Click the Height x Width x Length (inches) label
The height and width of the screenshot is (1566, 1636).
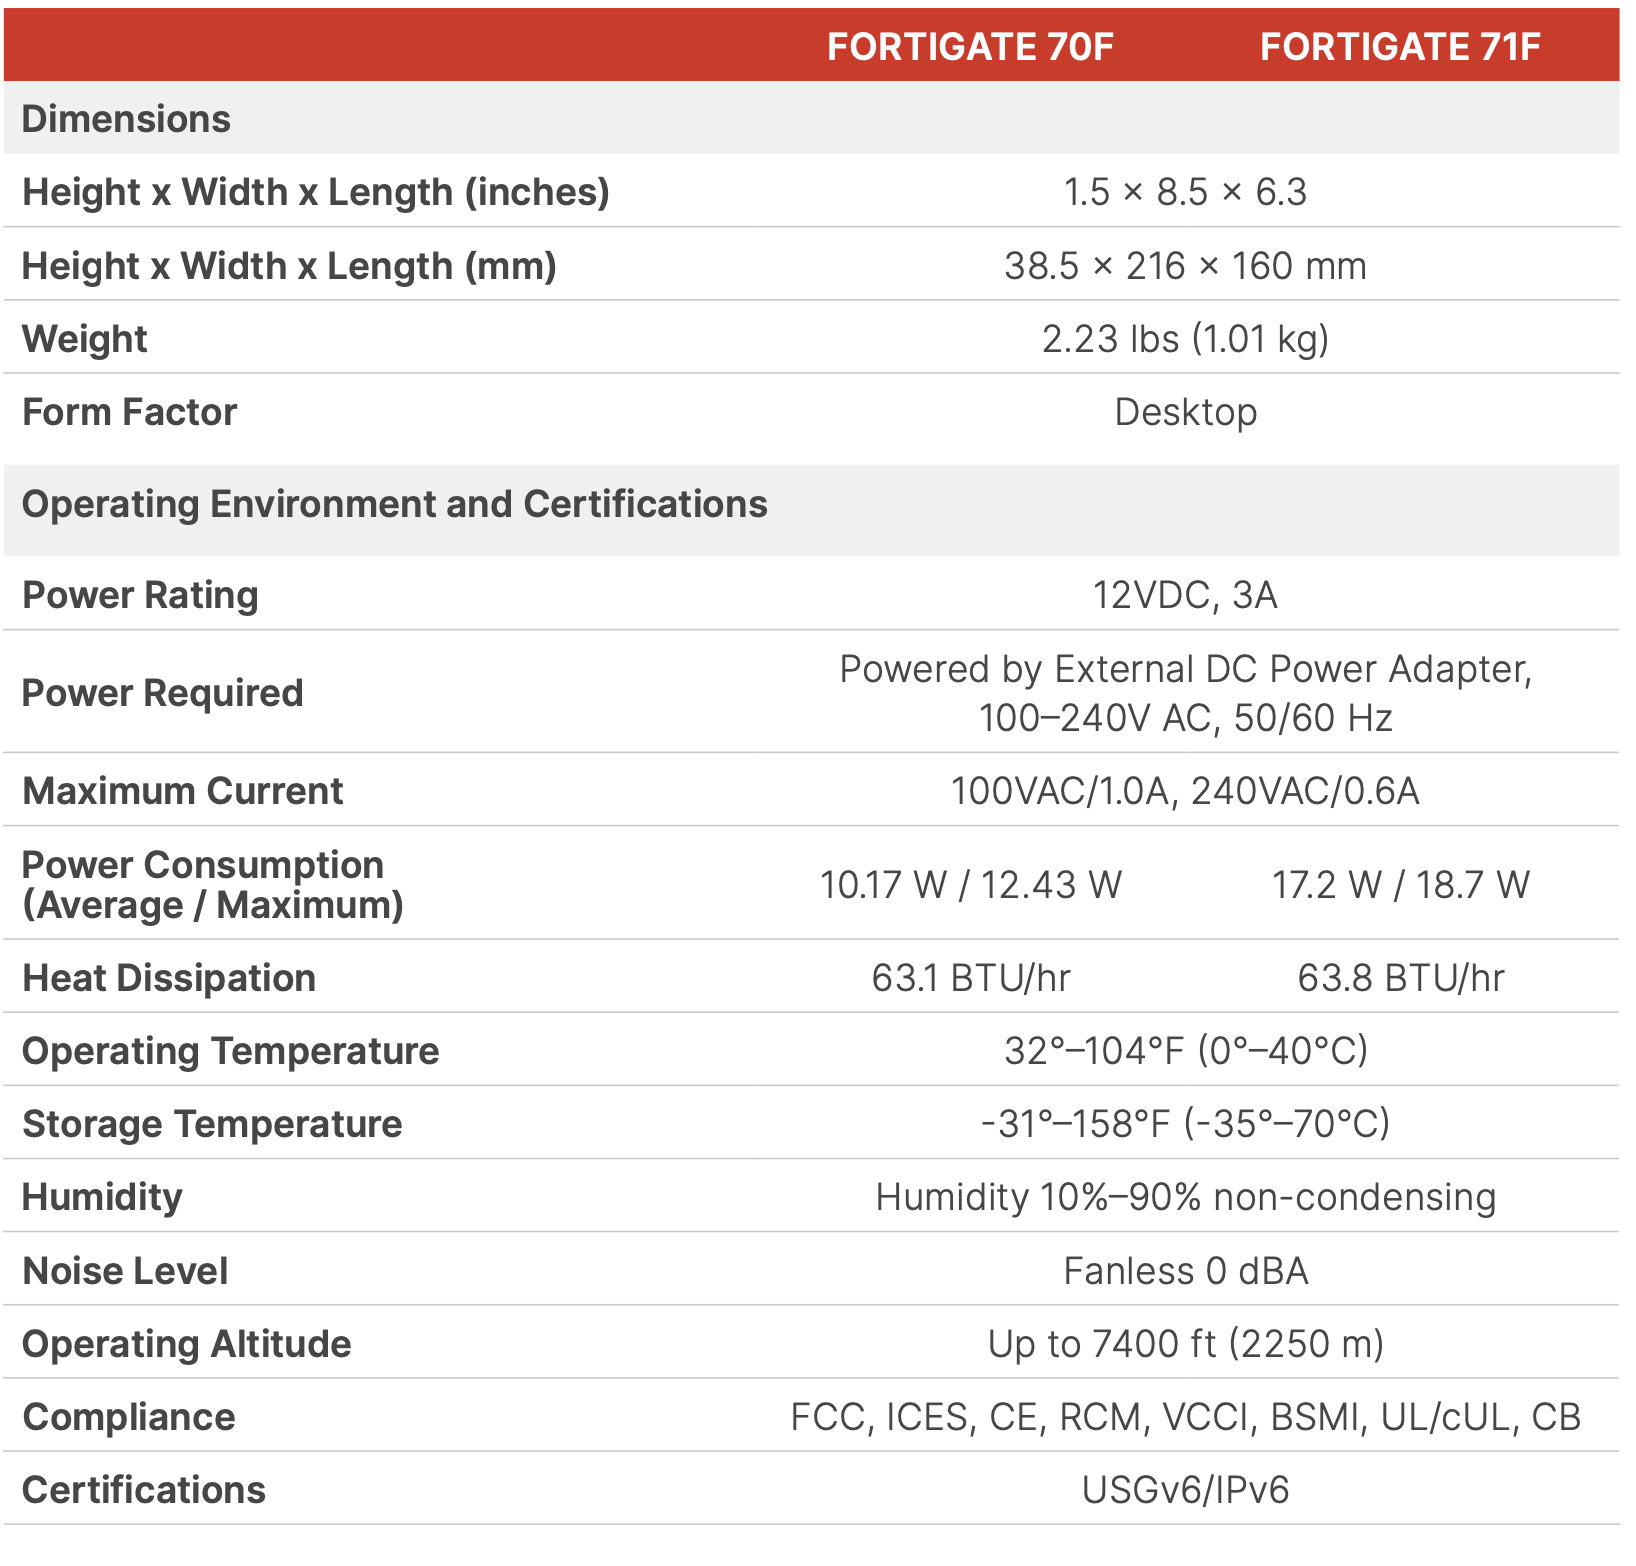[x=316, y=192]
